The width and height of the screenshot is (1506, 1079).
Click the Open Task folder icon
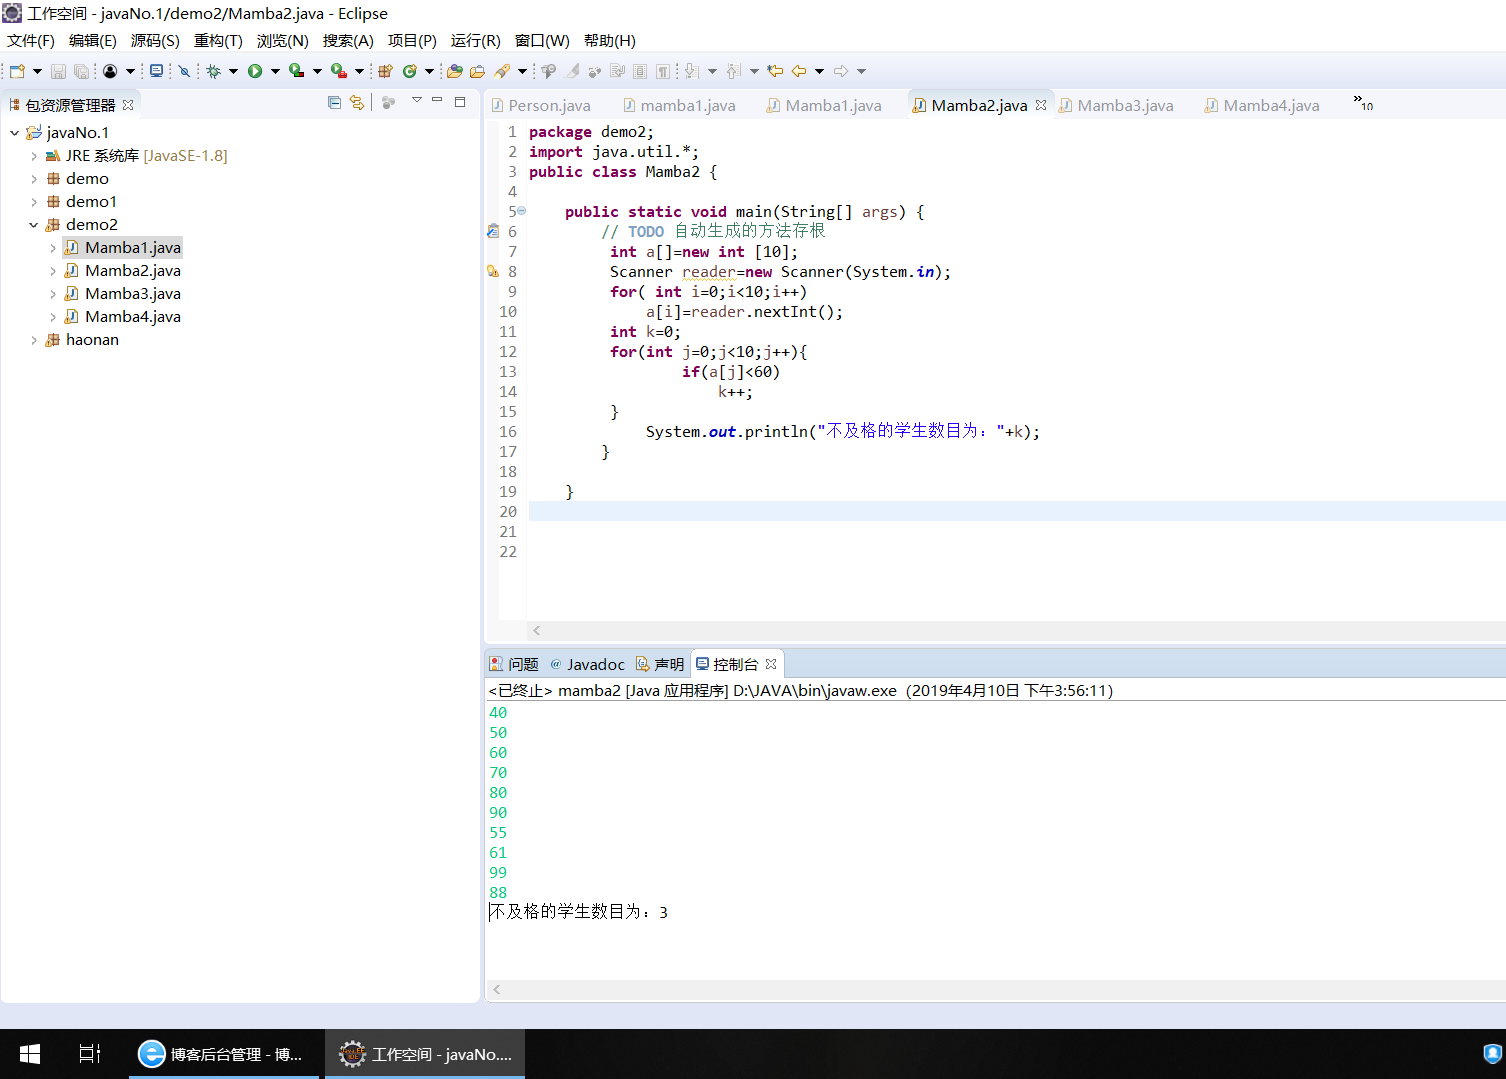pos(478,71)
